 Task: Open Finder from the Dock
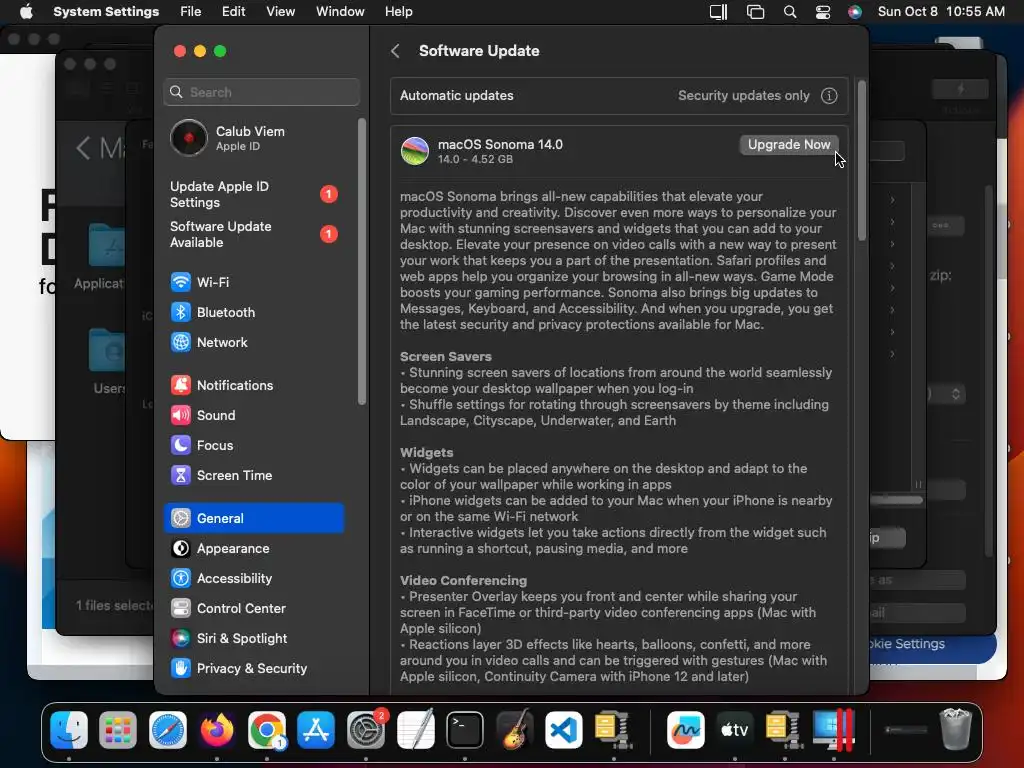pos(69,729)
